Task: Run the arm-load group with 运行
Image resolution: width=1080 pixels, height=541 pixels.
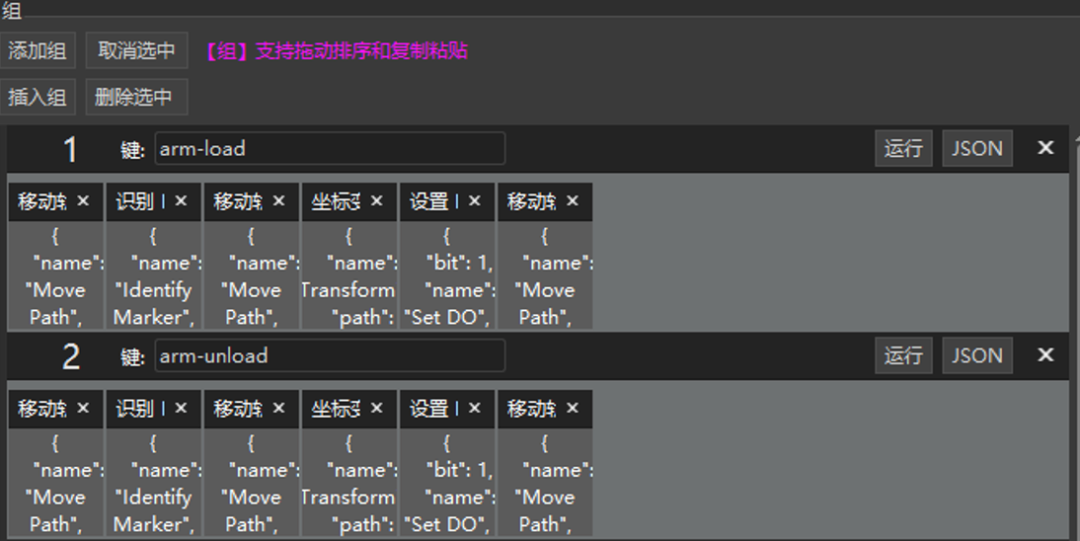Action: pos(903,149)
